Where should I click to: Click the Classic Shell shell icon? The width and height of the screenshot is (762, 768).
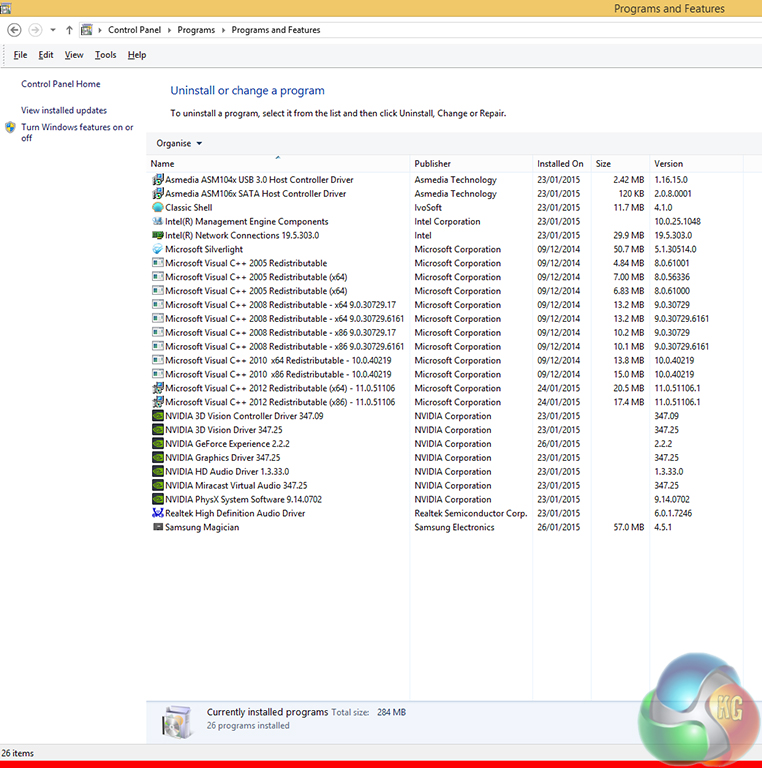tap(158, 207)
